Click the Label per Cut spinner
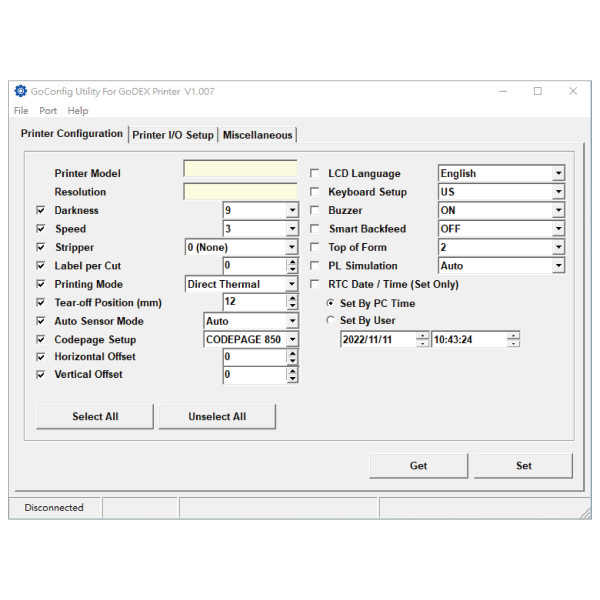 pyautogui.click(x=292, y=265)
